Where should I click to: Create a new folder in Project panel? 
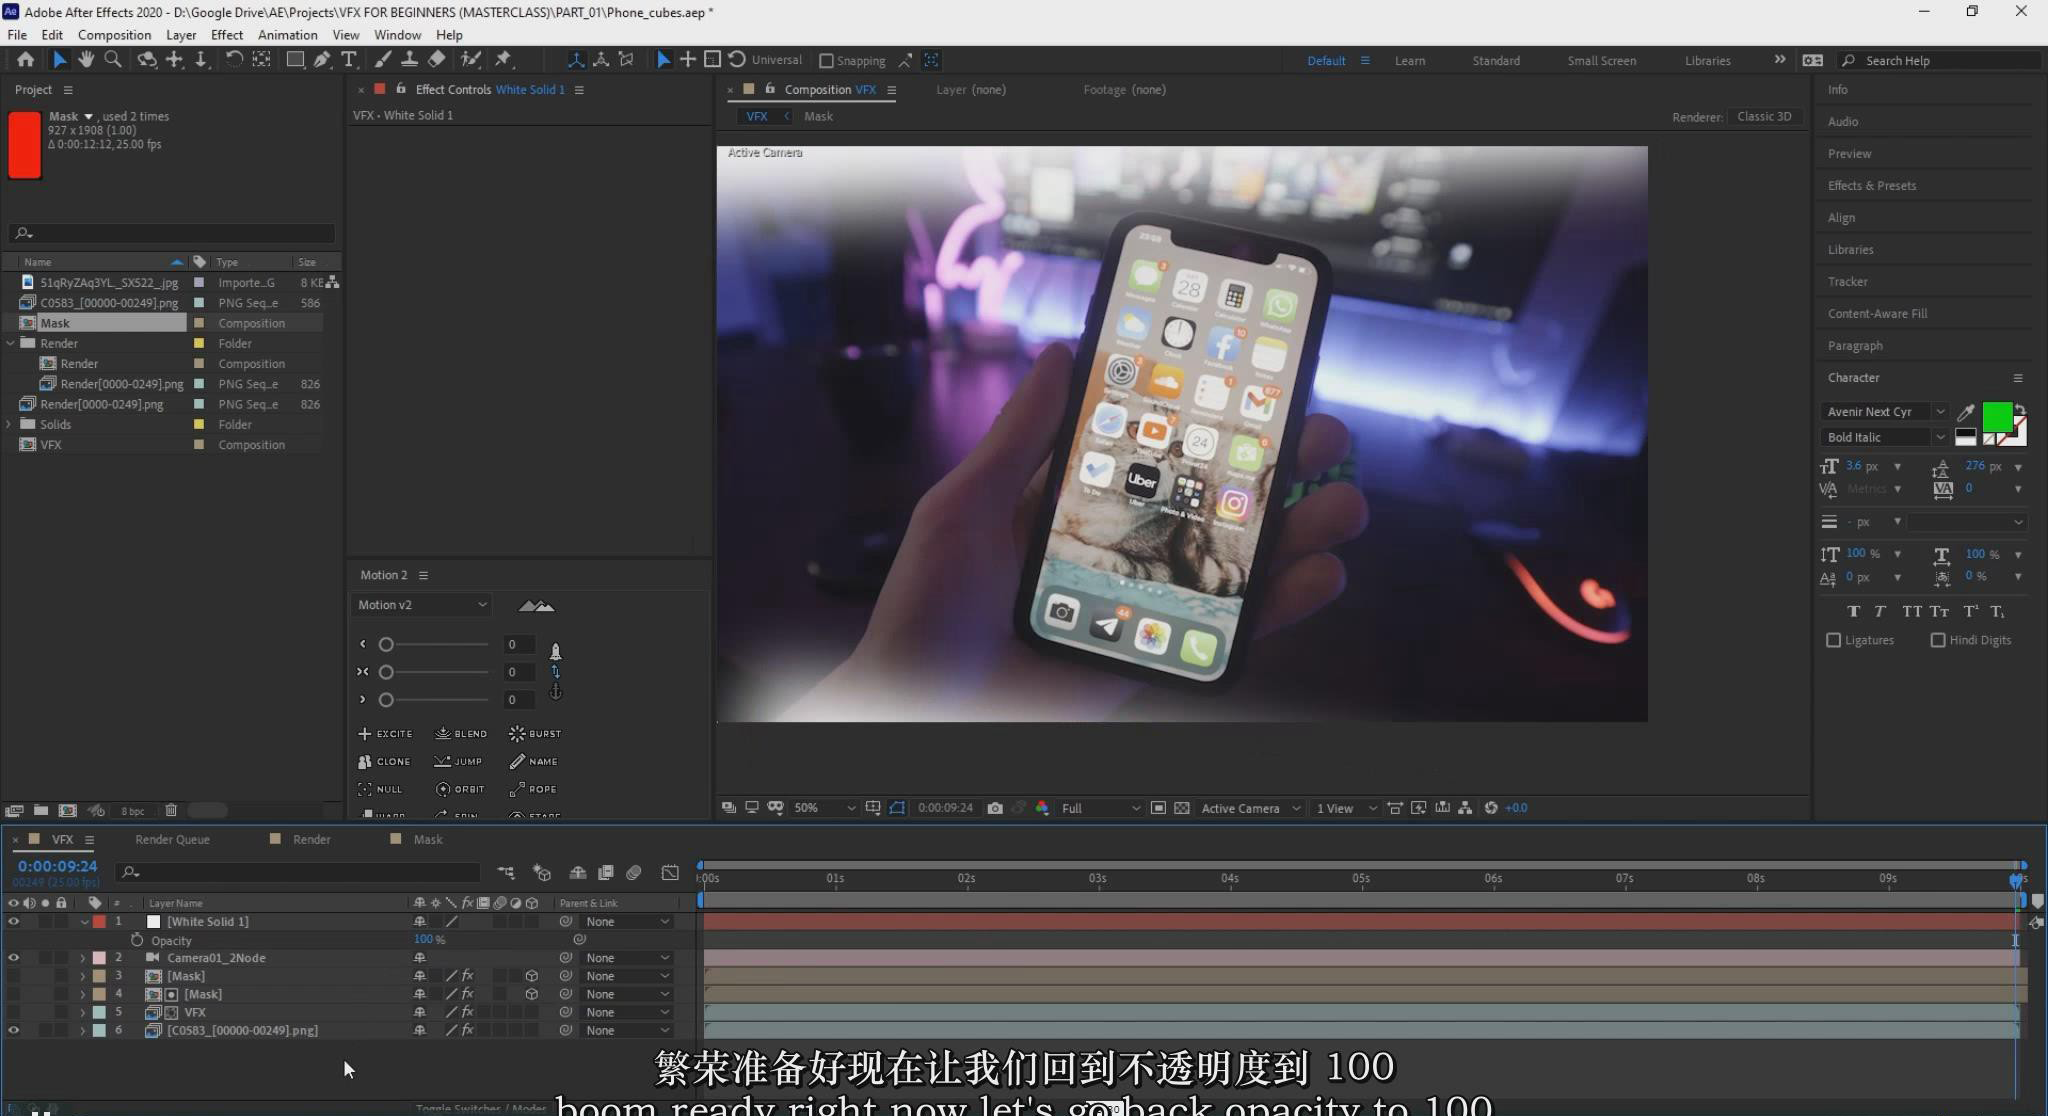click(x=41, y=811)
